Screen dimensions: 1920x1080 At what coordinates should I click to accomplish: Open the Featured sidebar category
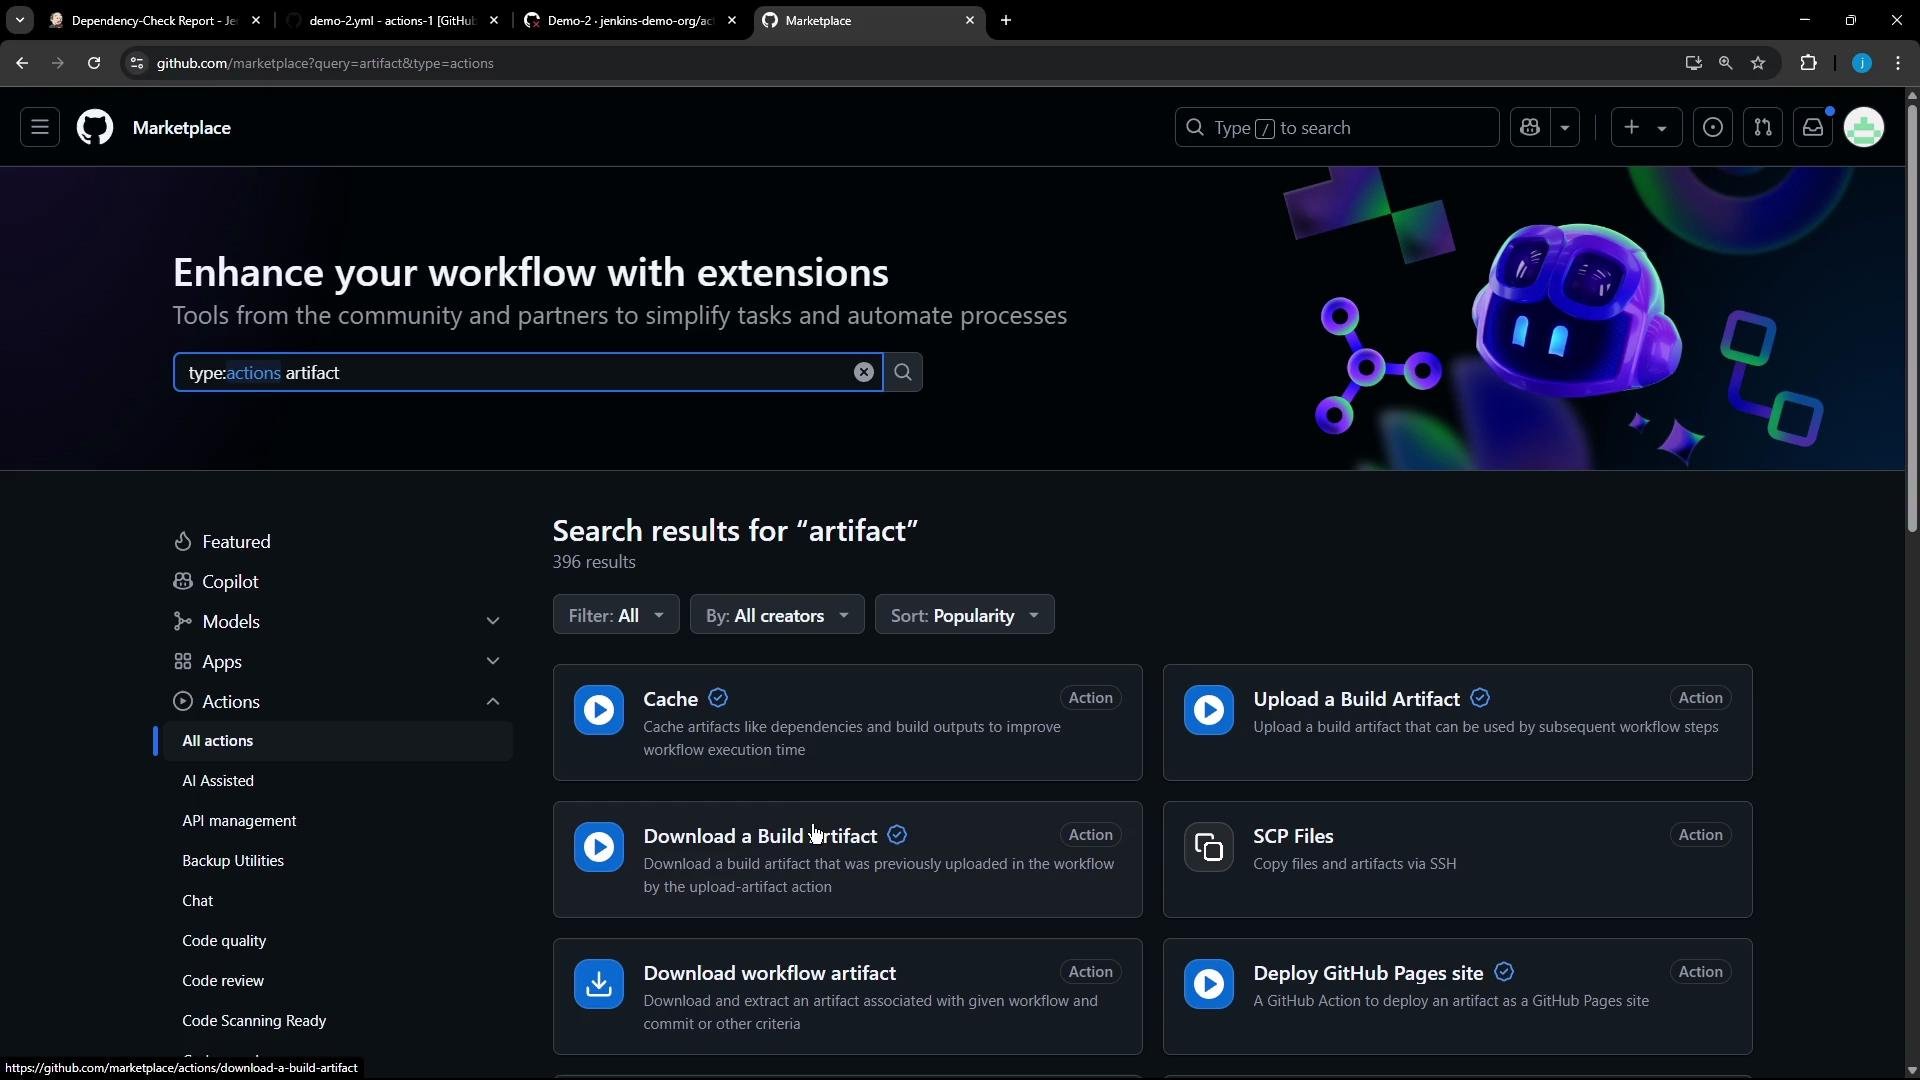click(x=236, y=541)
